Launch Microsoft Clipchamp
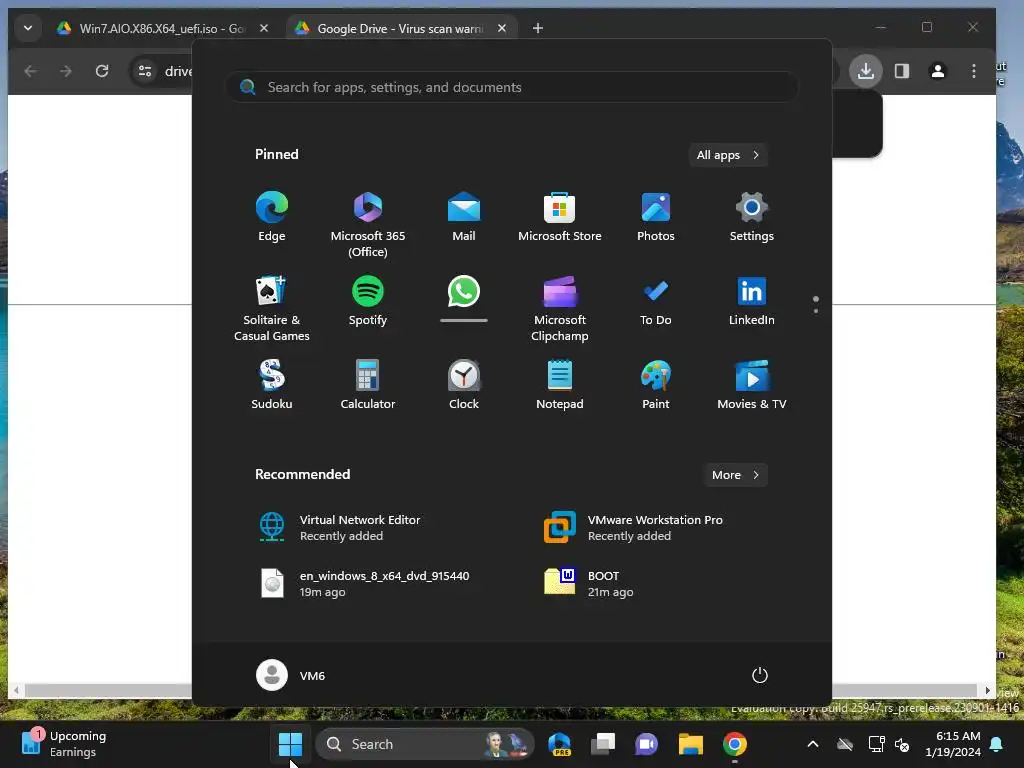The width and height of the screenshot is (1024, 768). pyautogui.click(x=560, y=308)
